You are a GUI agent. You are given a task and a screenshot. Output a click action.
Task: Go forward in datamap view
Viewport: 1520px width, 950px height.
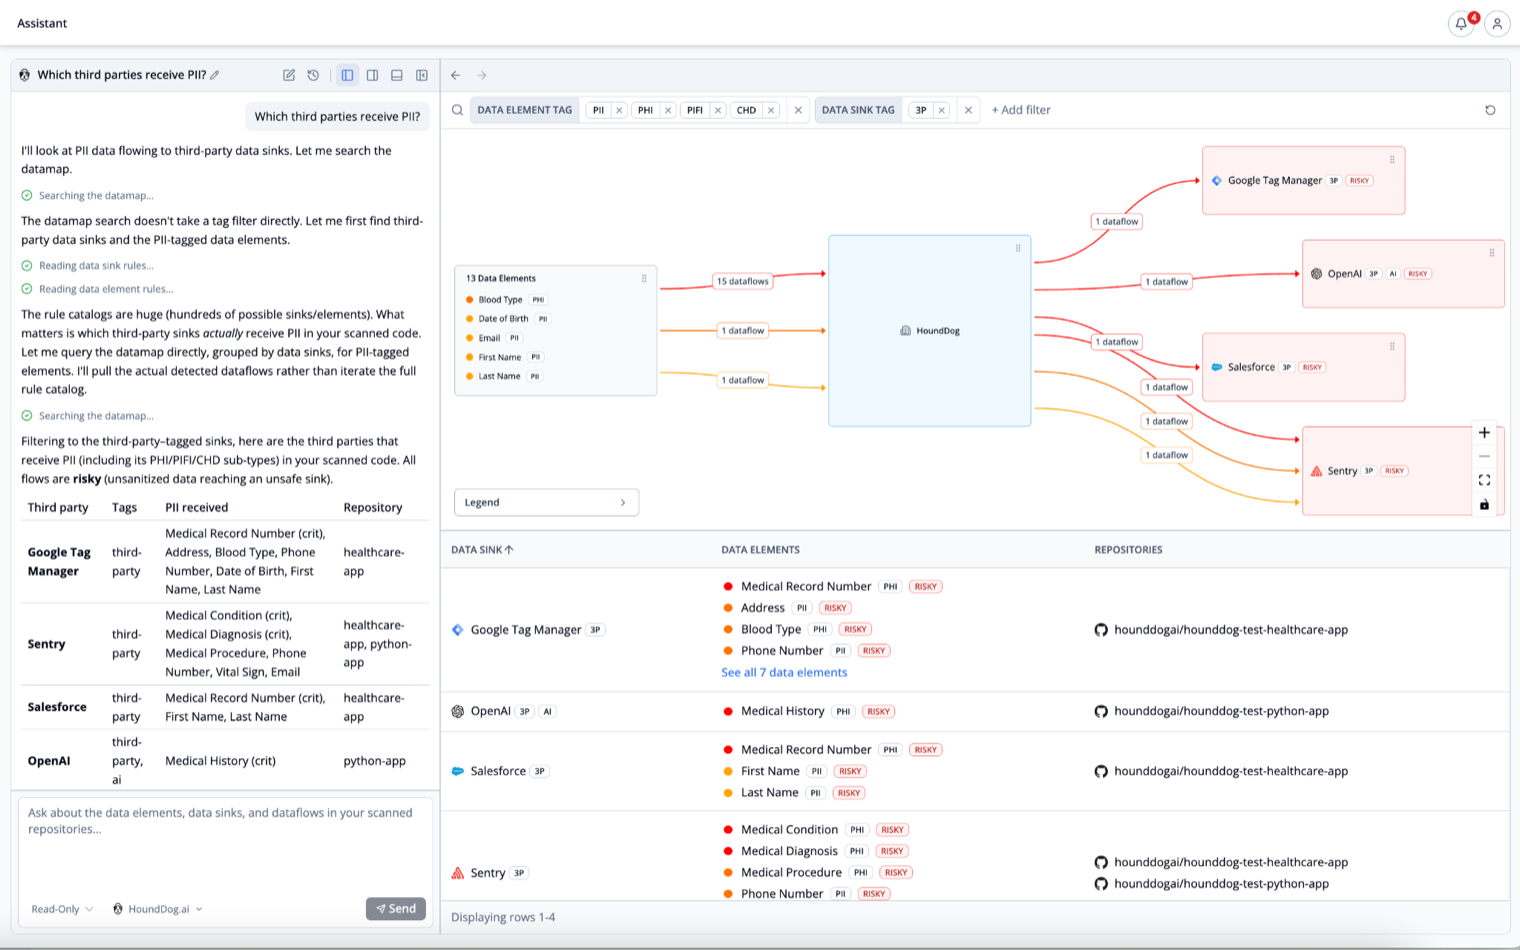pos(482,75)
